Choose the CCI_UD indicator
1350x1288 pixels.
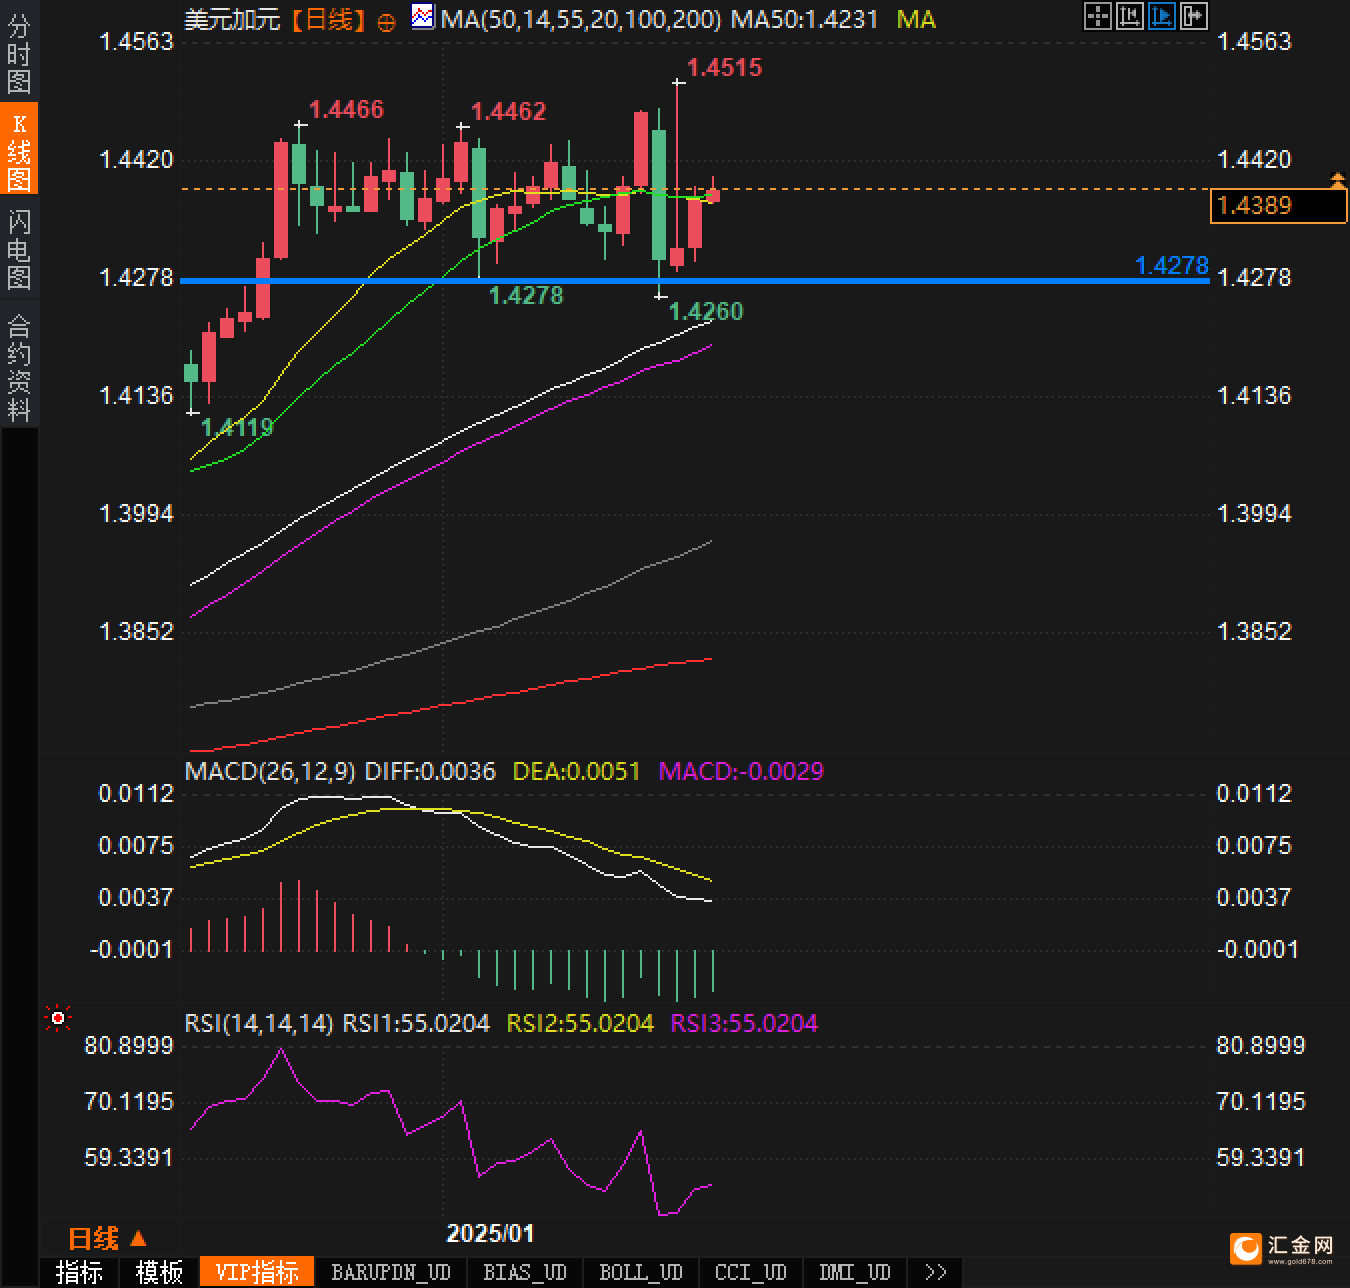(x=751, y=1272)
